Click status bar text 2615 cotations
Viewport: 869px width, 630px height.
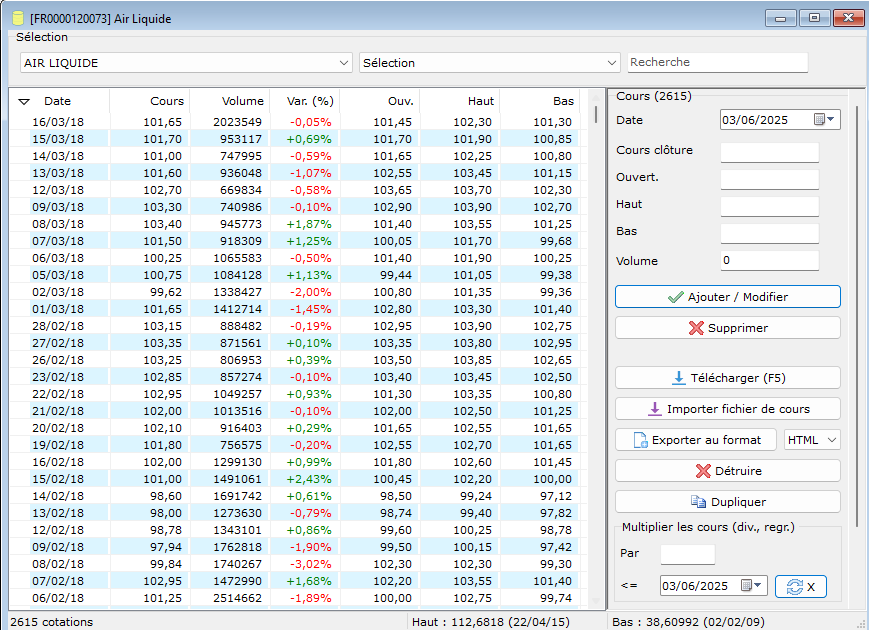52,622
